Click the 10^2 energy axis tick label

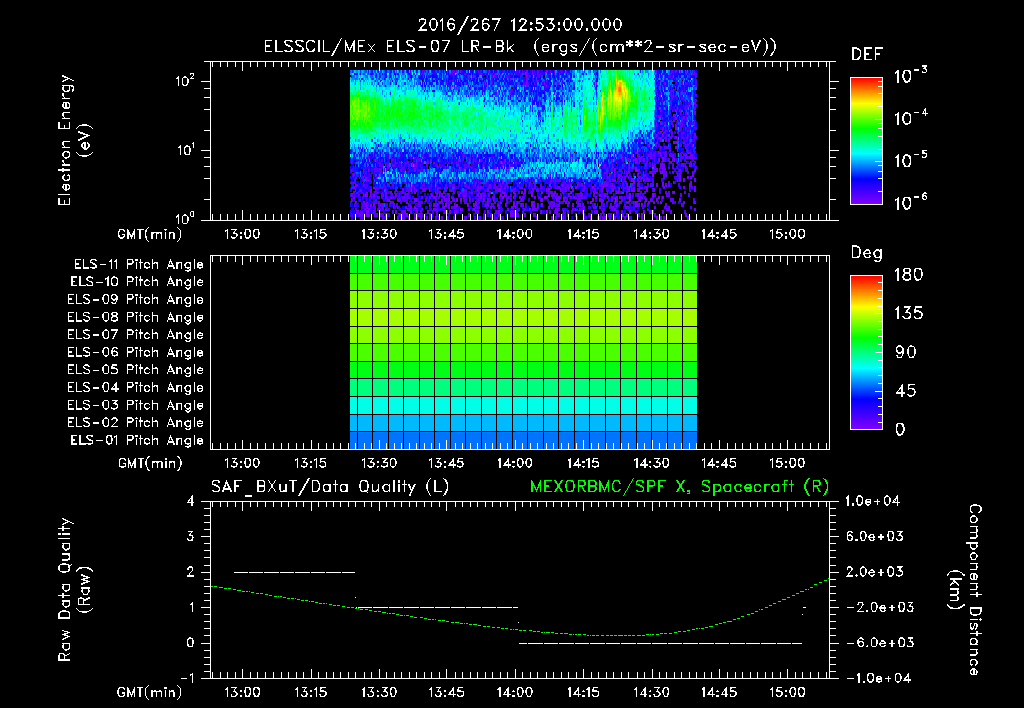[184, 81]
